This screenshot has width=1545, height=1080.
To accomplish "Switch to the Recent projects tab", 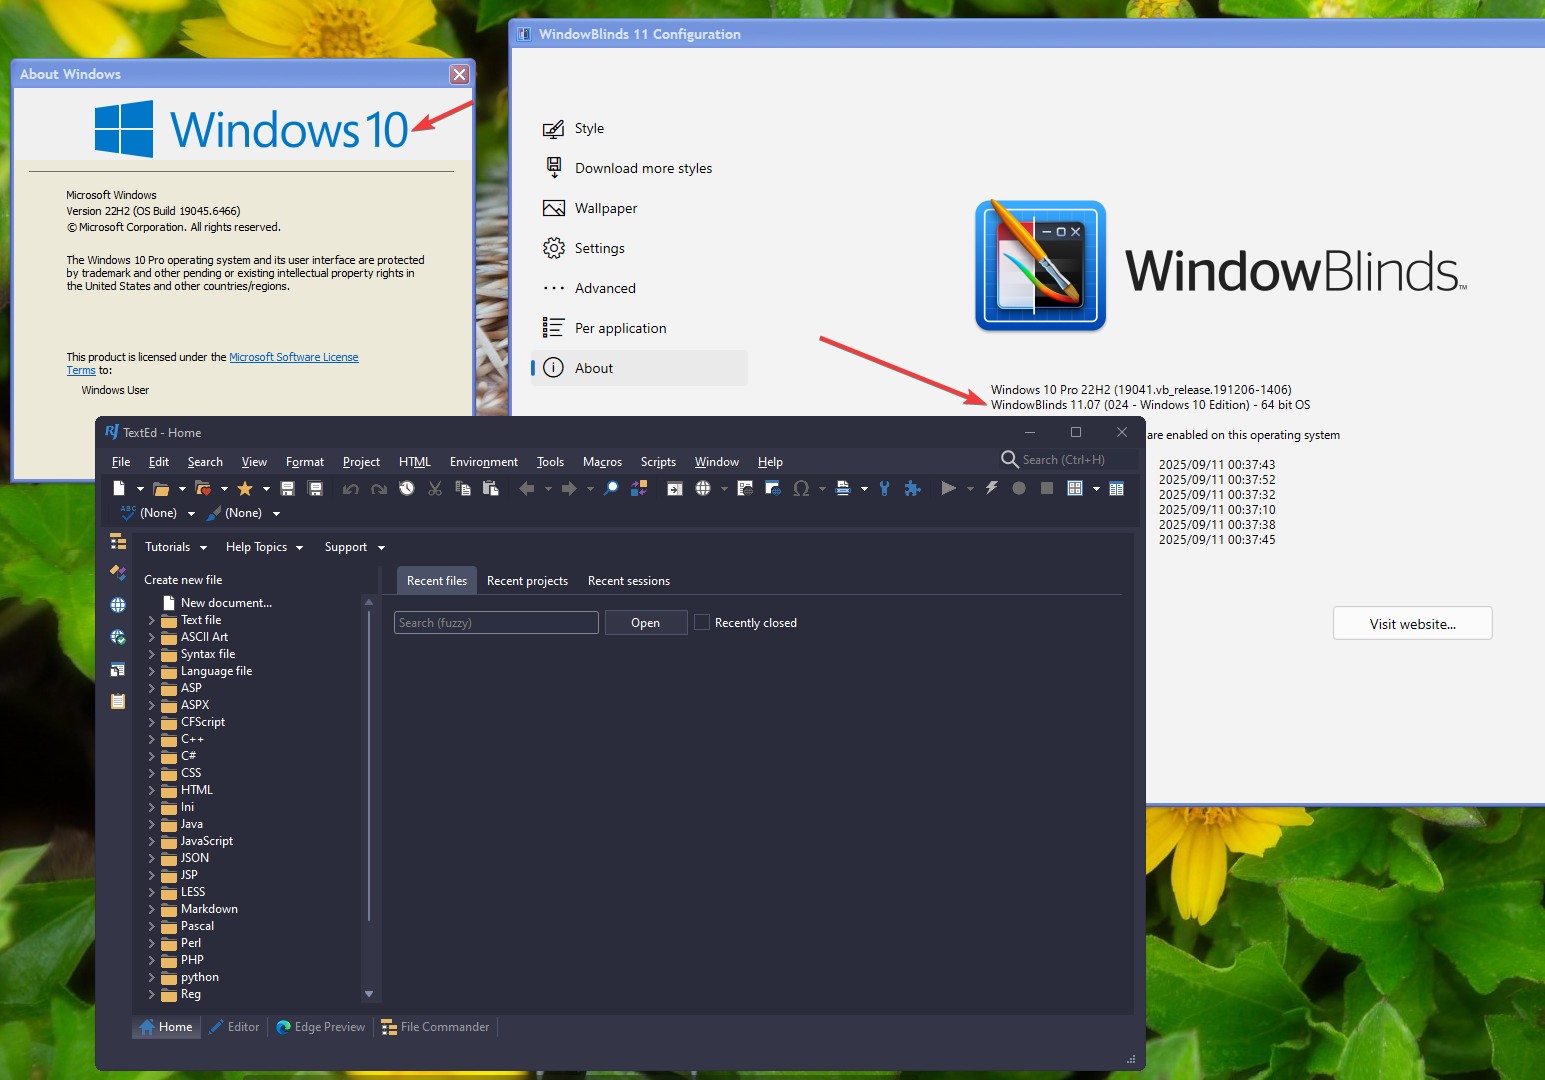I will pos(527,581).
